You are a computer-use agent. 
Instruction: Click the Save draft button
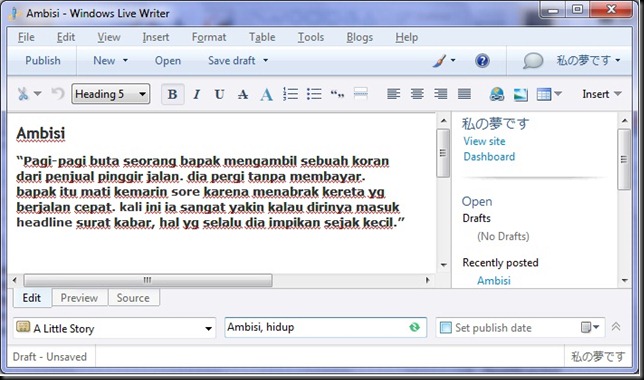pos(232,61)
